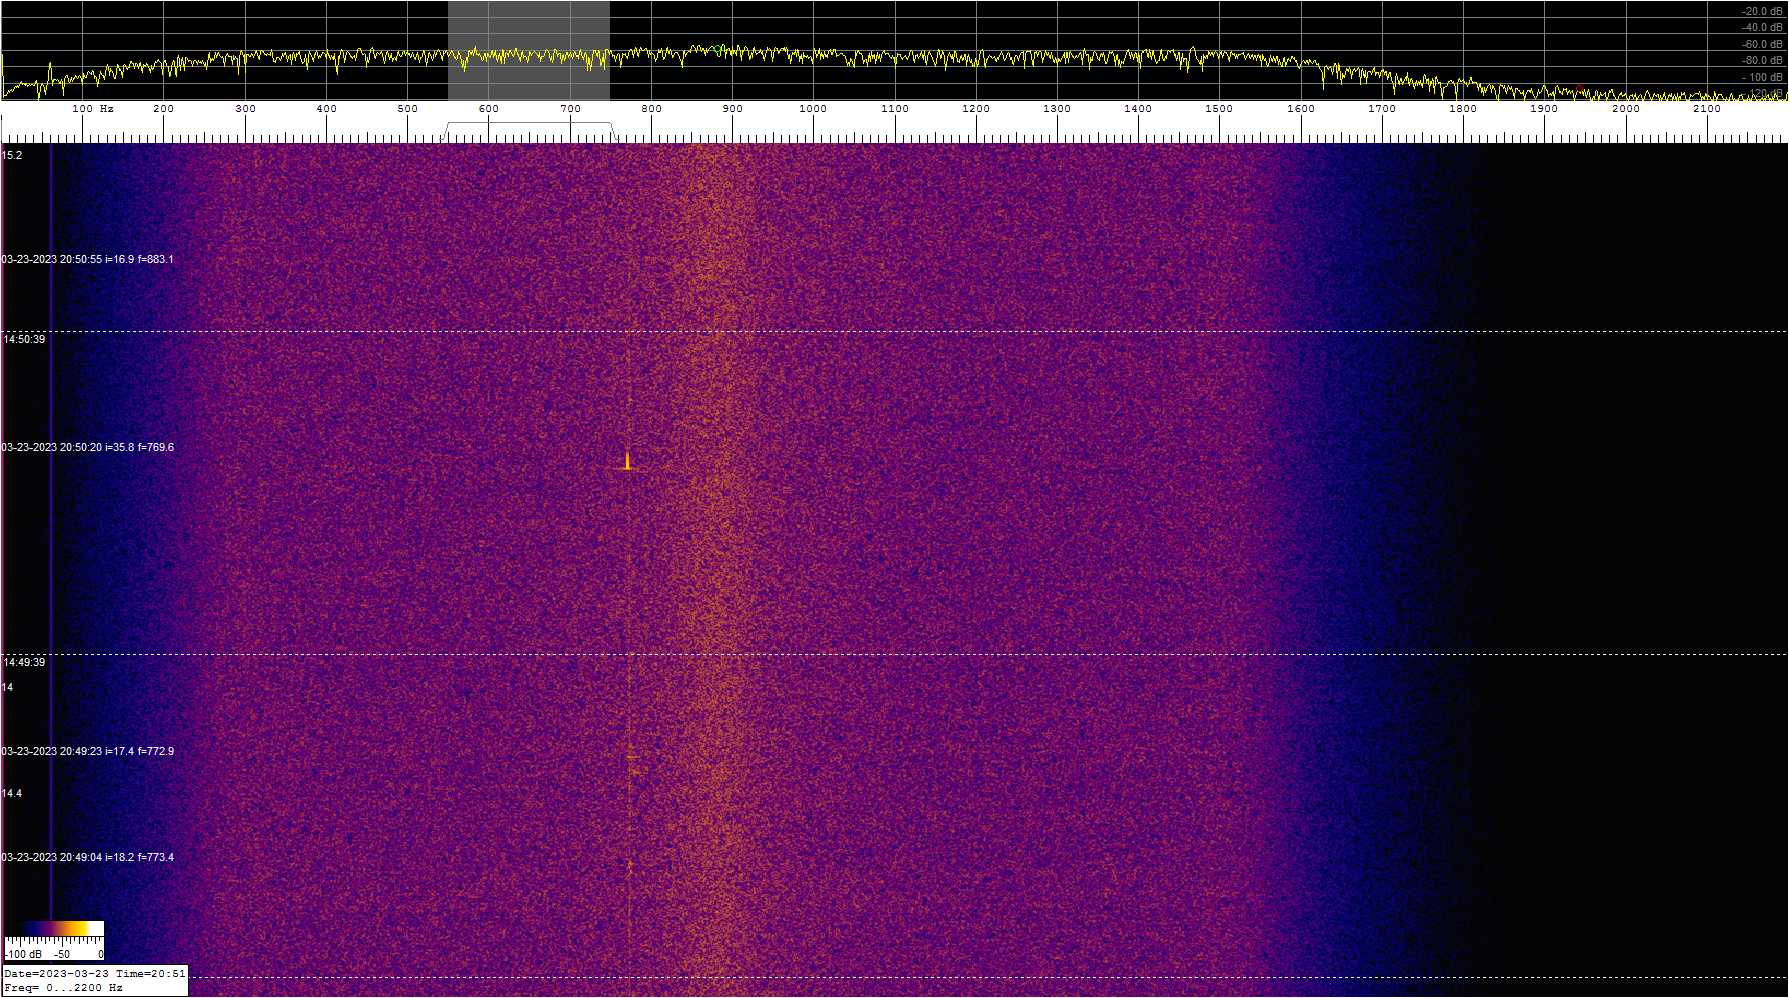Click the 20:49:23 f=772.9 event label
Viewport: 1789px width, 998px height.
(88, 752)
